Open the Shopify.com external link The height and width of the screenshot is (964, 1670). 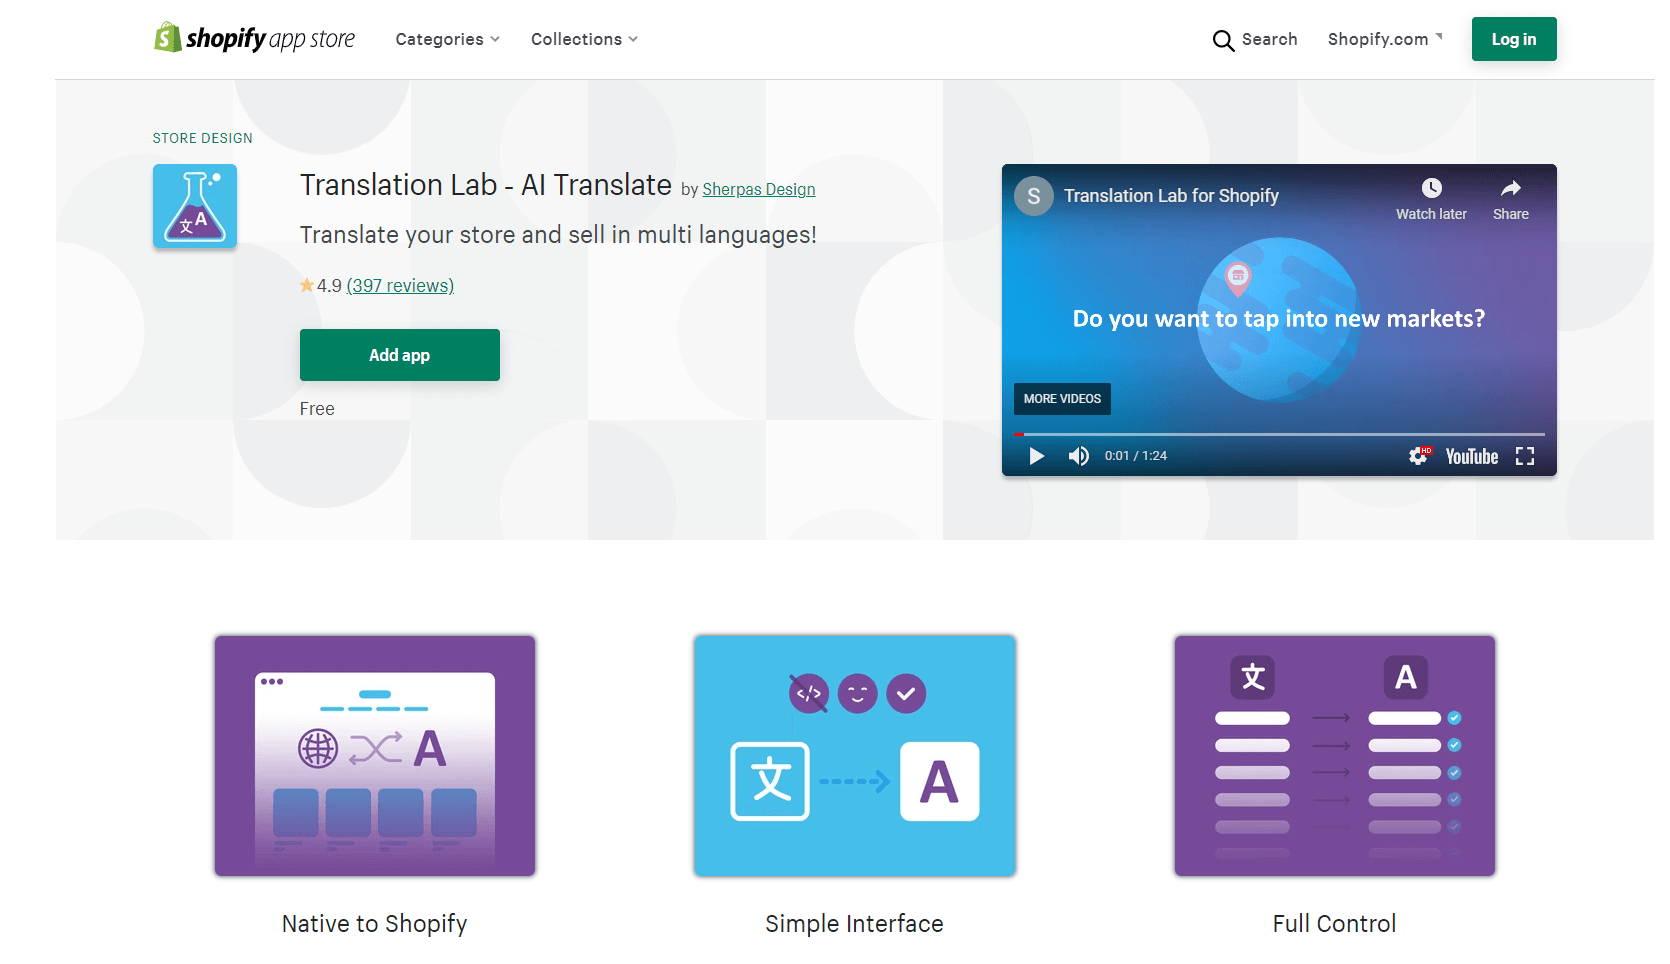click(1385, 39)
